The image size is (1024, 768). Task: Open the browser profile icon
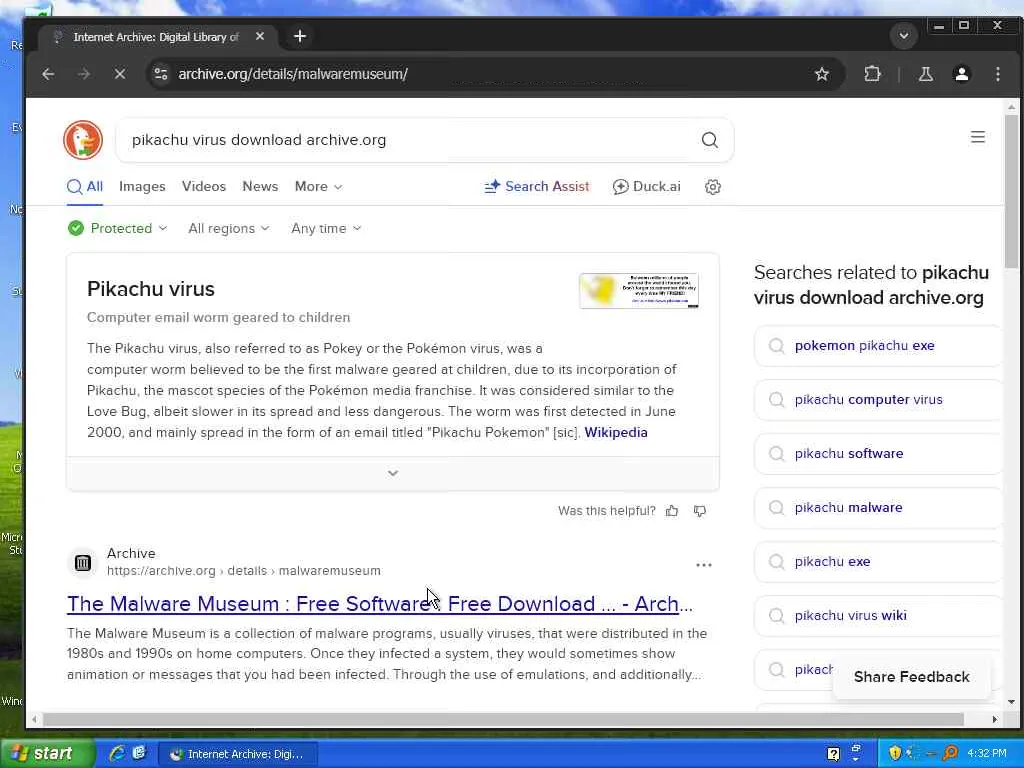click(961, 74)
